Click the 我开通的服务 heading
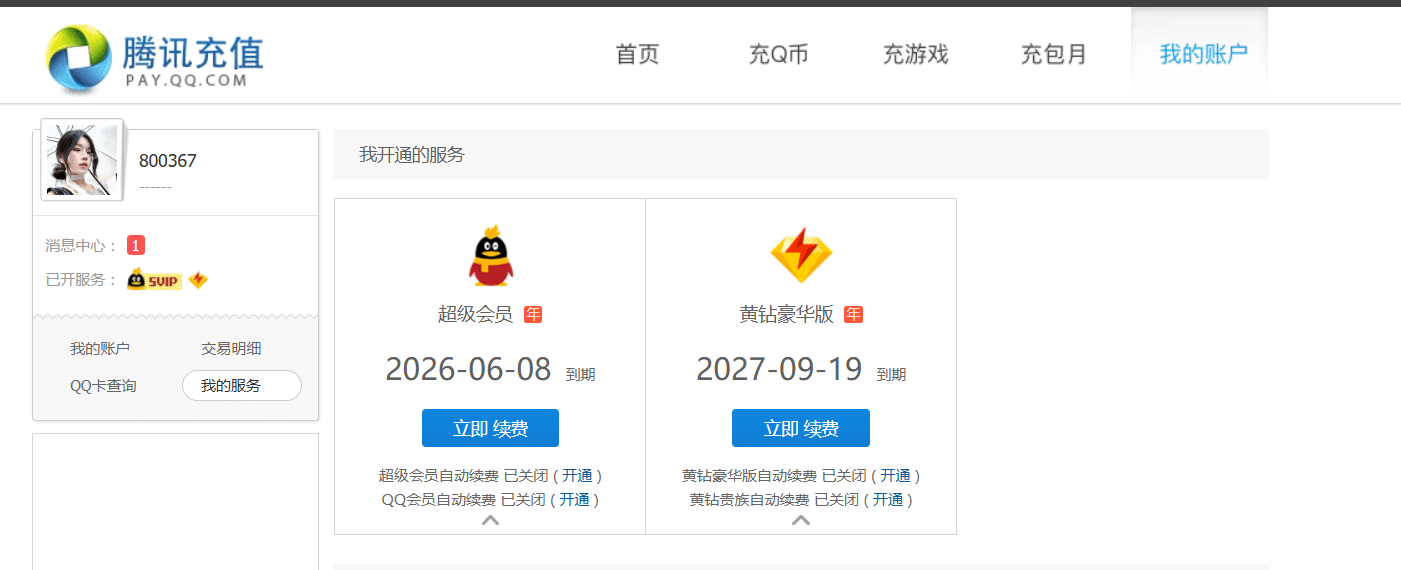1401x570 pixels. click(412, 155)
